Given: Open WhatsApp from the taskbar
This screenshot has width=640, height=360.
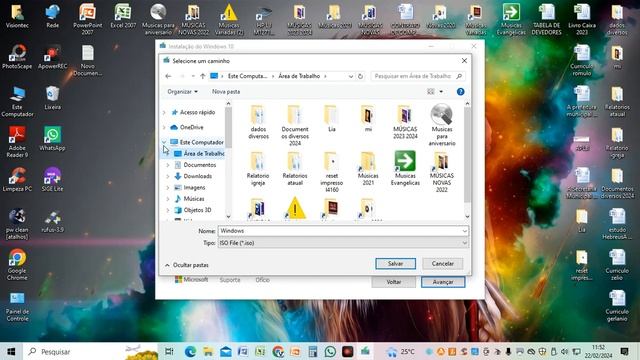Looking at the screenshot, I should [x=330, y=351].
